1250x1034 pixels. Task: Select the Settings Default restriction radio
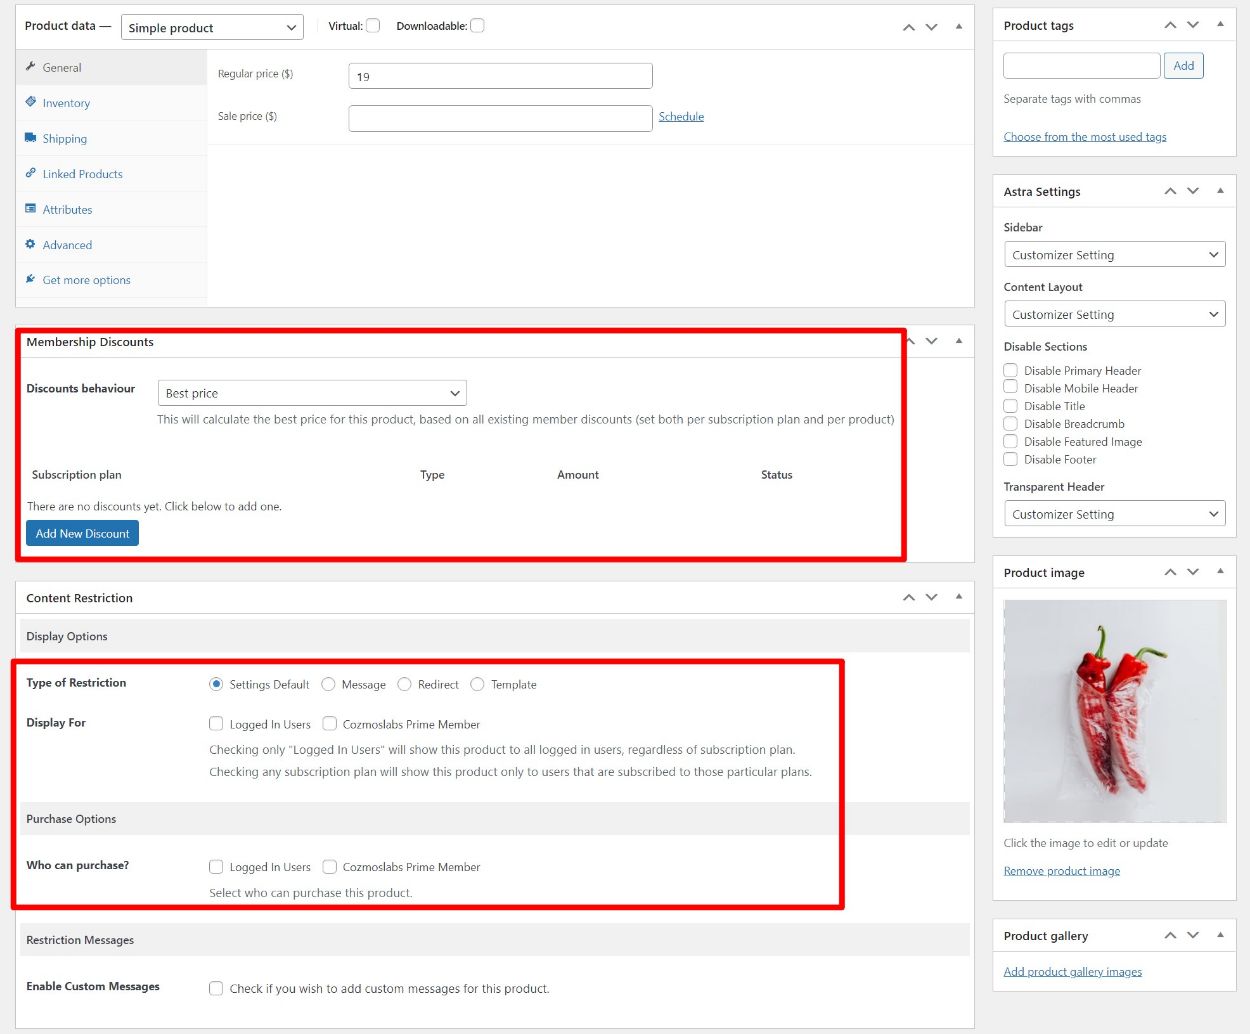(x=216, y=684)
